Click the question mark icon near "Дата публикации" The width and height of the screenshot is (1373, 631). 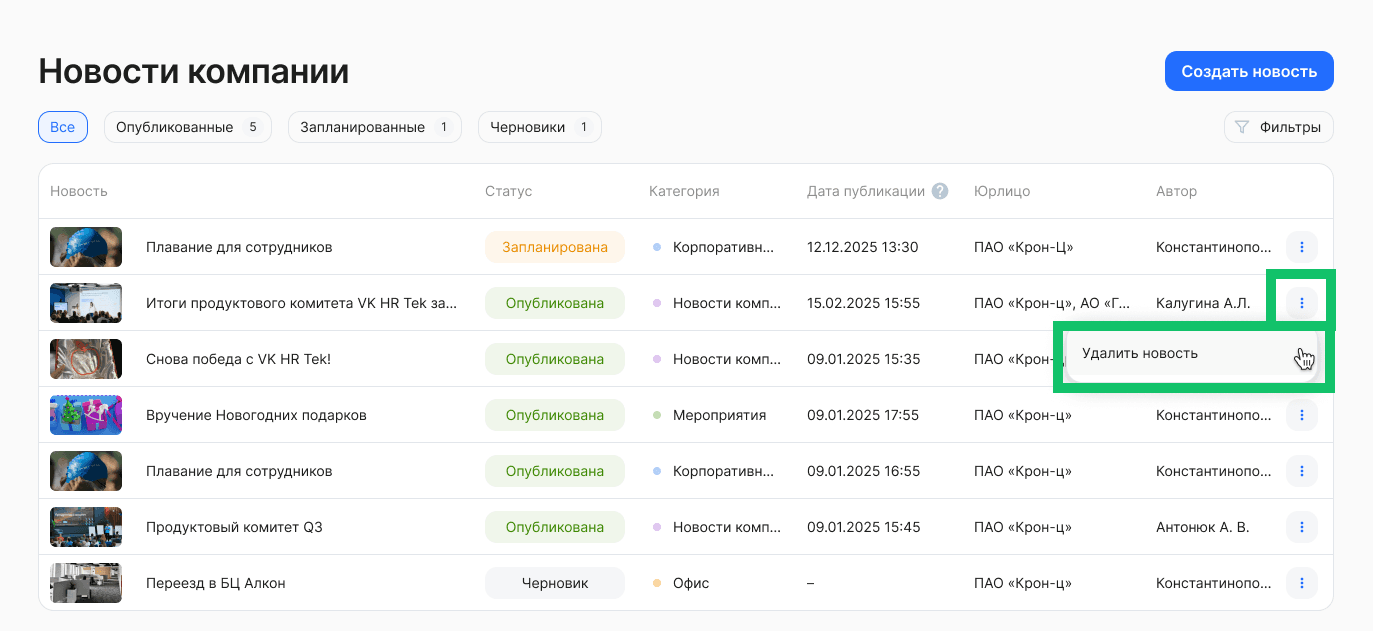pyautogui.click(x=939, y=190)
